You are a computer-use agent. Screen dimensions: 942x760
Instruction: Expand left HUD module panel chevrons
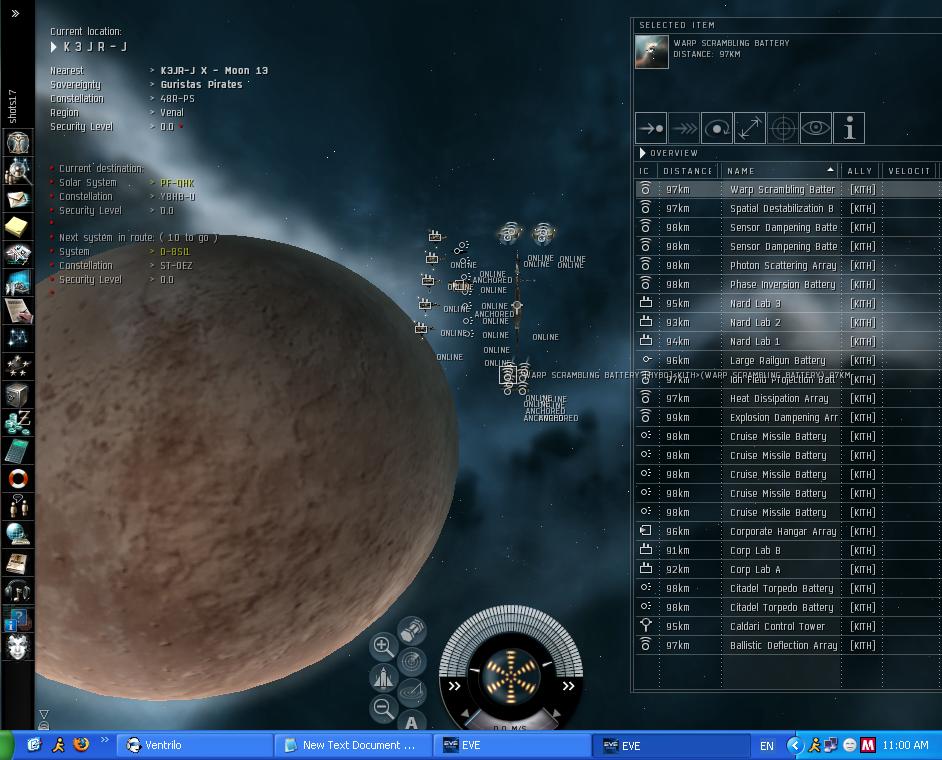coord(454,686)
